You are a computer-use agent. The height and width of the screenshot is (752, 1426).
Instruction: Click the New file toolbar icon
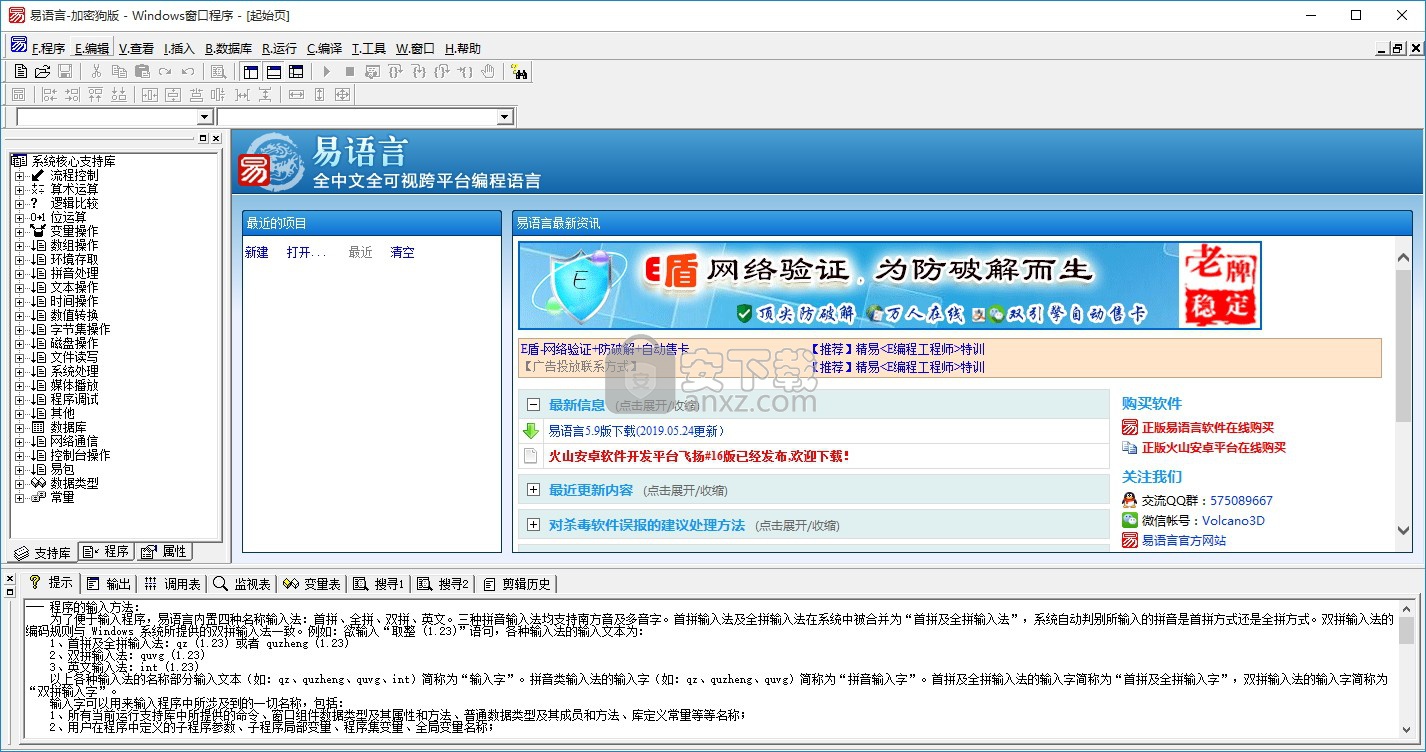[x=20, y=71]
